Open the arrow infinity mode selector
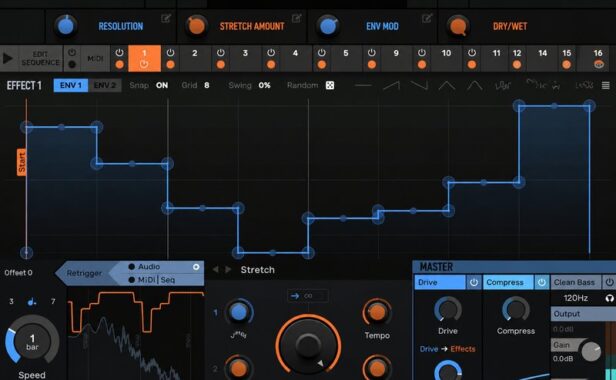 point(308,296)
